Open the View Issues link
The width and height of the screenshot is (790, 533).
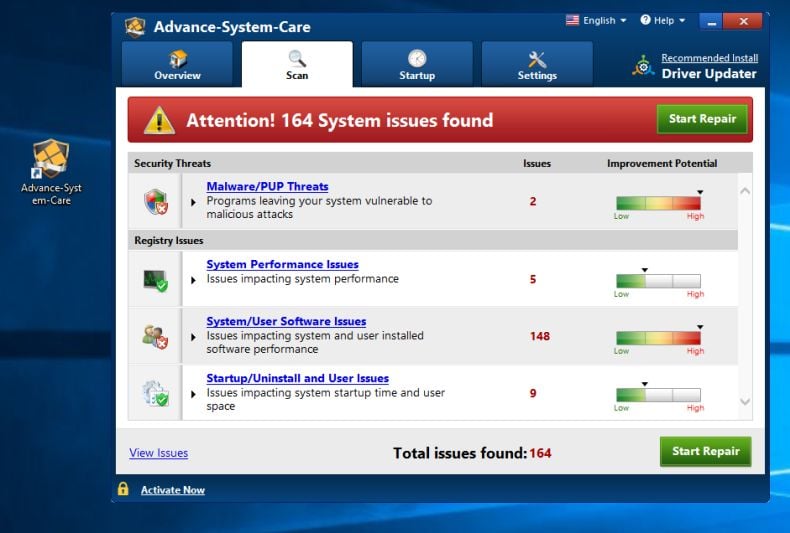(x=159, y=453)
